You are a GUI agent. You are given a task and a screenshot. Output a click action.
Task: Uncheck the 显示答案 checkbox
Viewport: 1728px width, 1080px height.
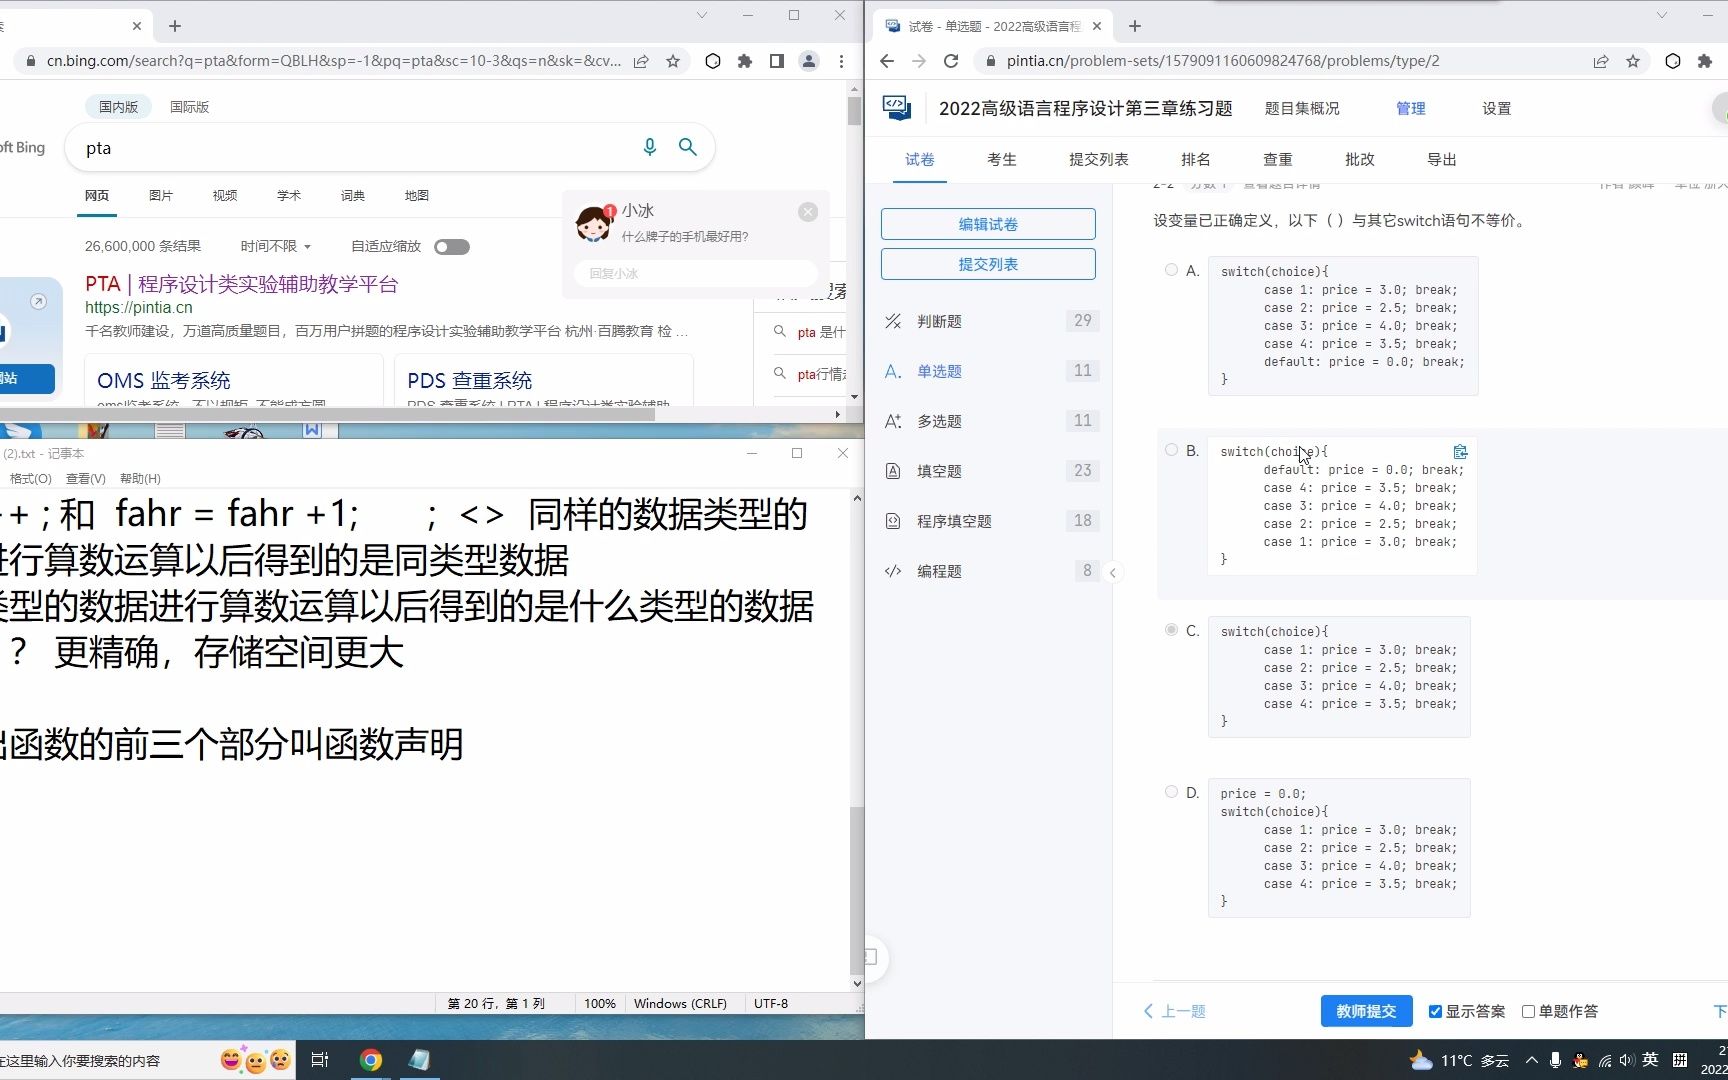(x=1434, y=1011)
